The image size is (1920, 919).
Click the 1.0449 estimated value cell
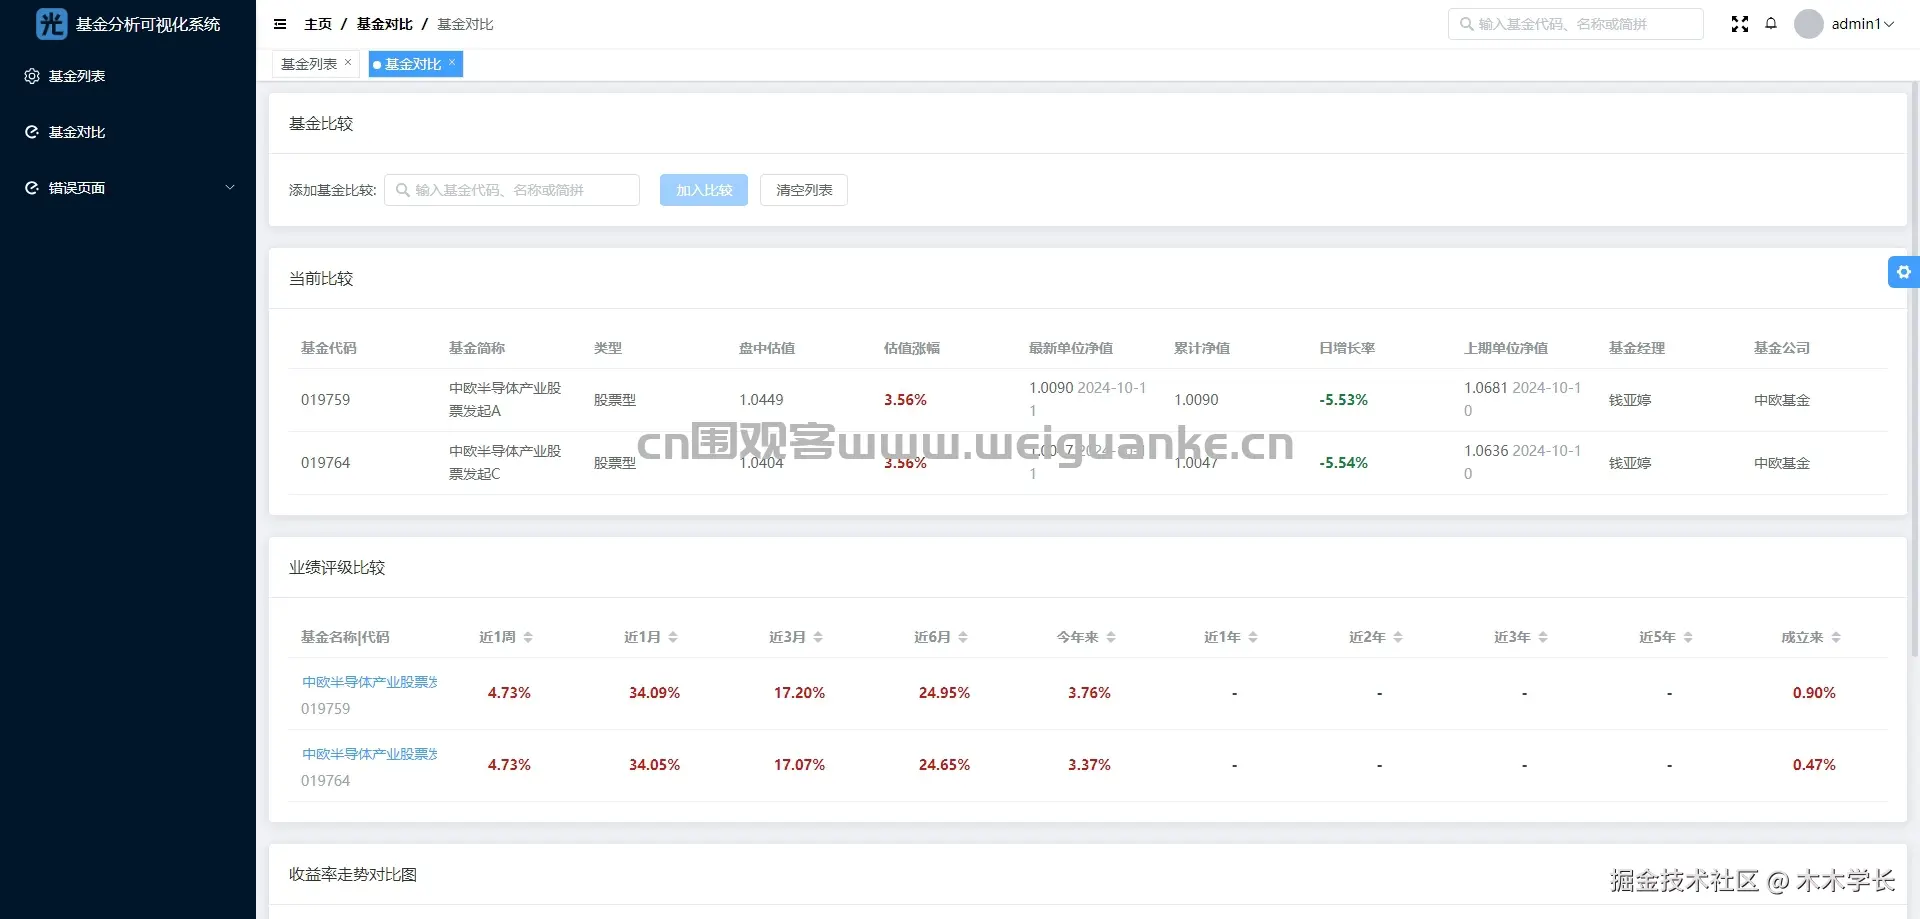pyautogui.click(x=761, y=400)
